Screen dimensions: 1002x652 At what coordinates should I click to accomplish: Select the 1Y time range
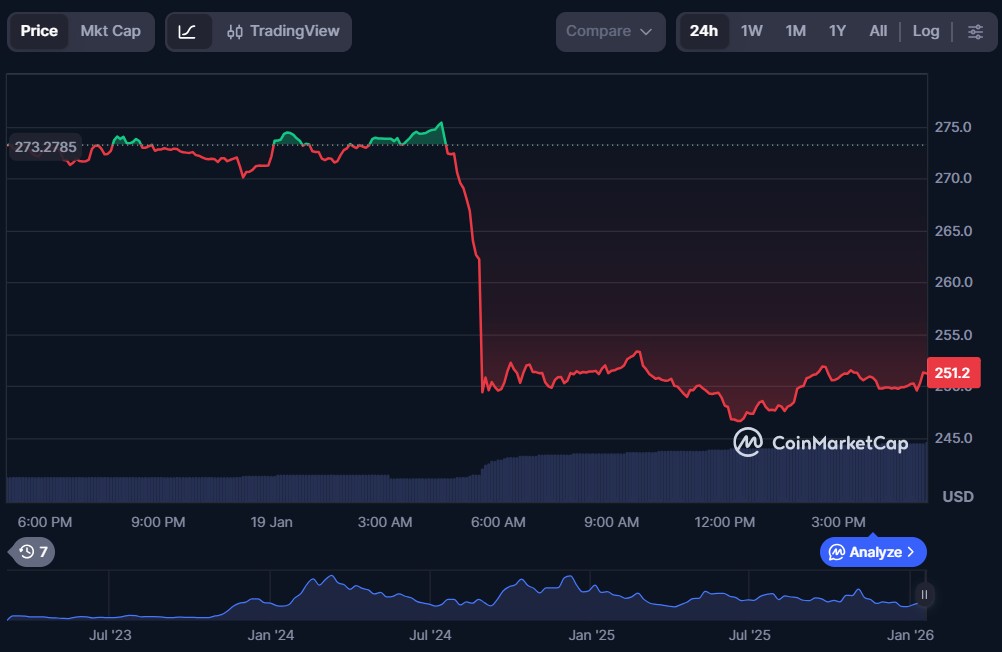coord(837,31)
